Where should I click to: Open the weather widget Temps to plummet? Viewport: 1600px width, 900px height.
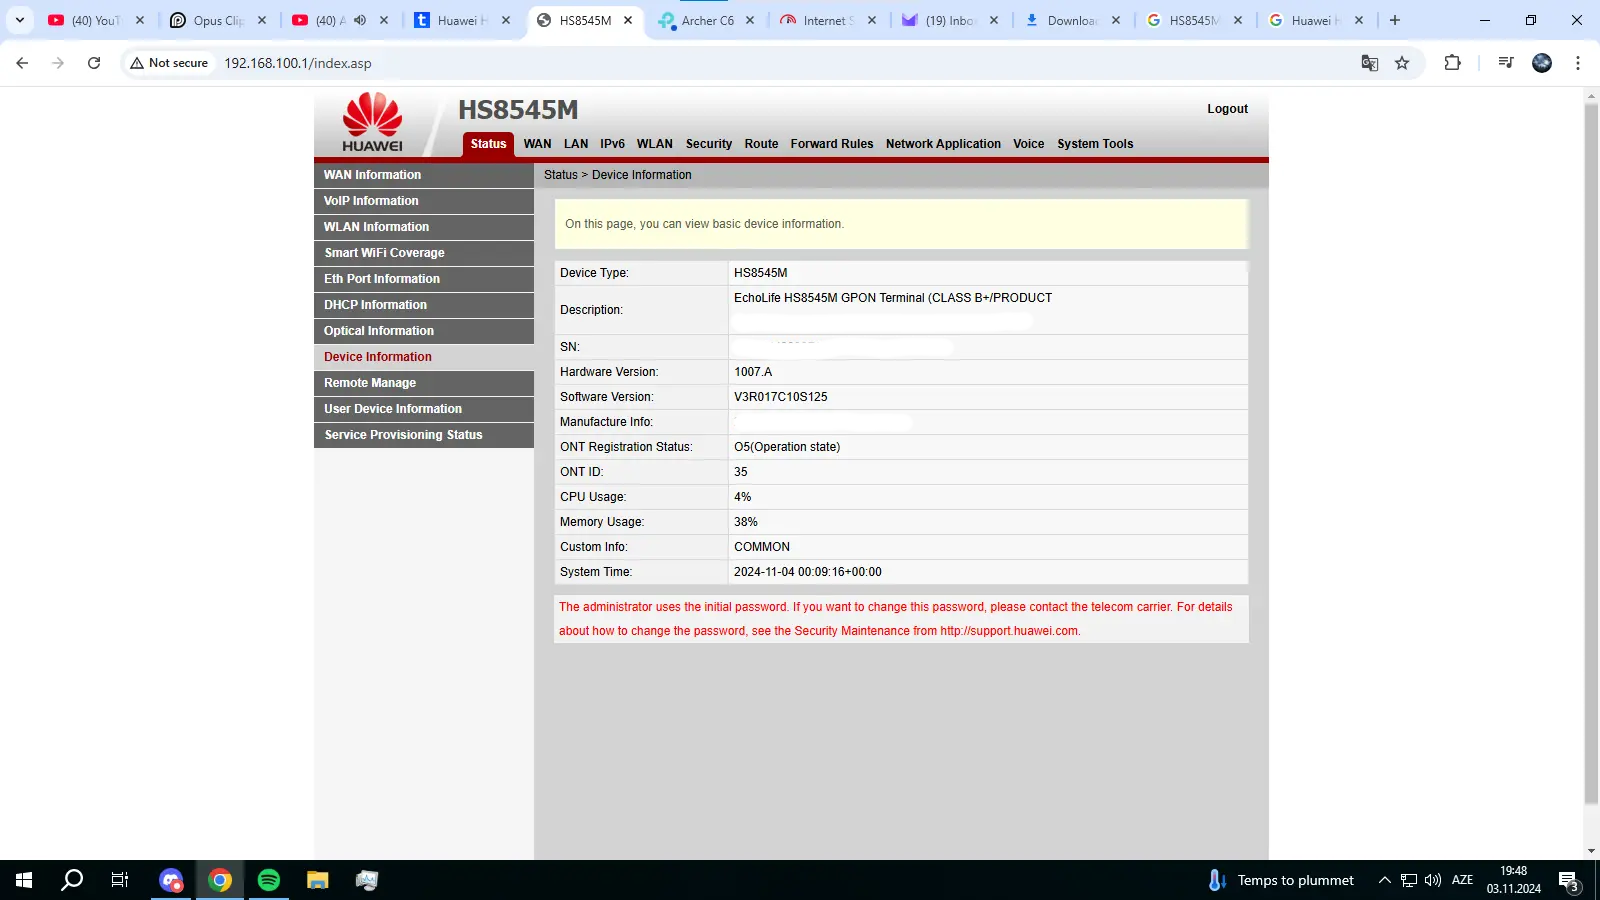[1281, 880]
